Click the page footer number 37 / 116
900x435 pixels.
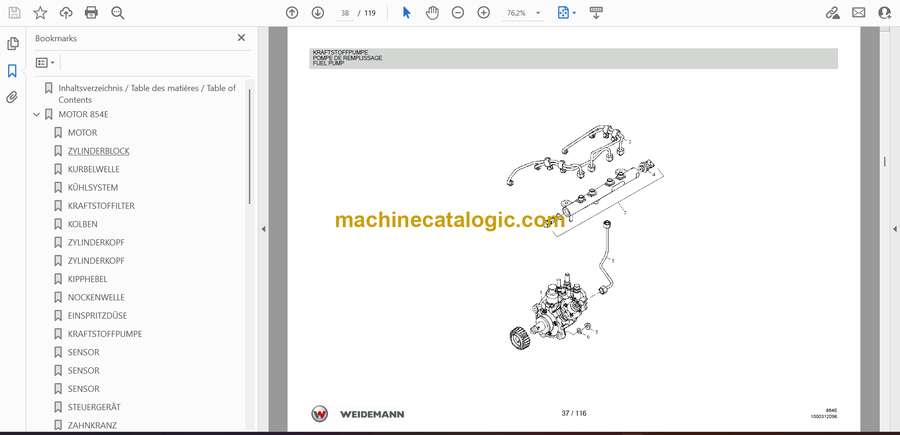point(574,413)
